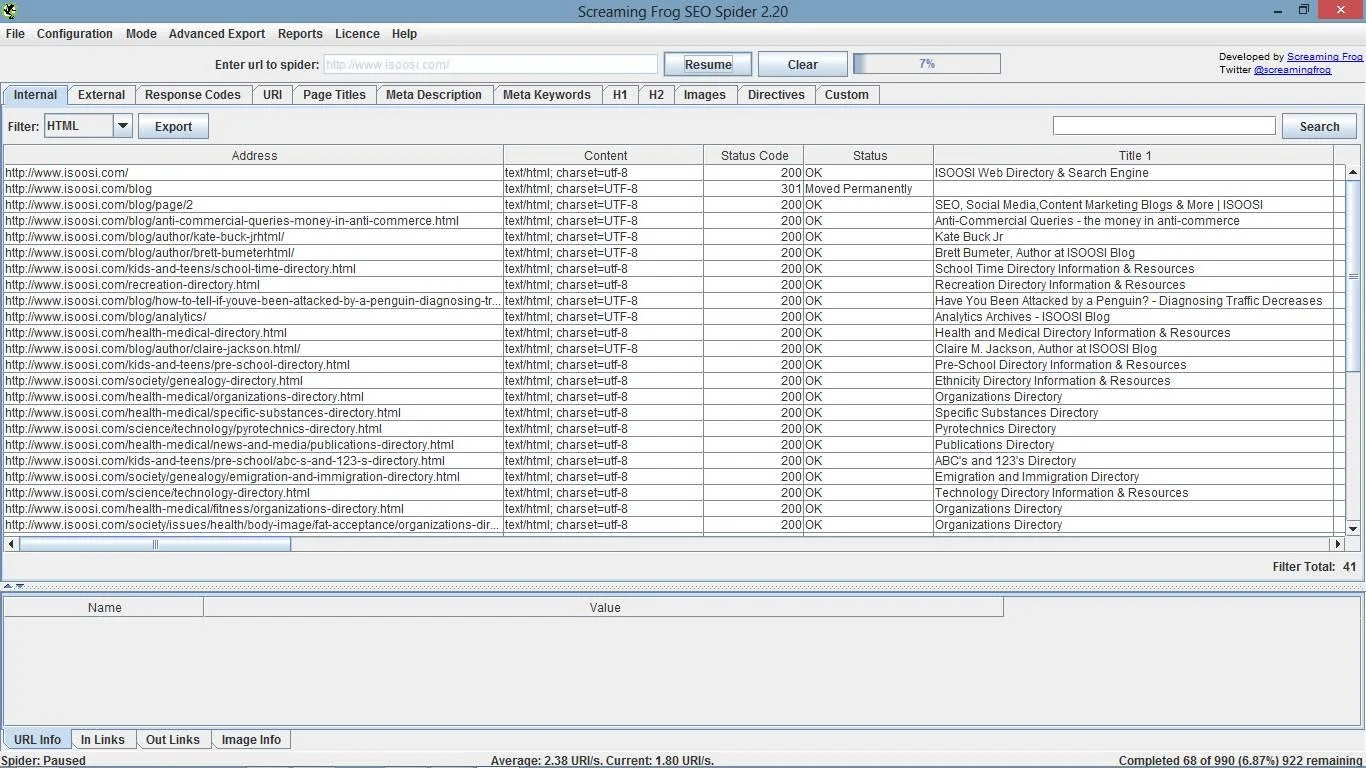Switch to the Directives tab
The height and width of the screenshot is (768, 1366).
point(776,95)
